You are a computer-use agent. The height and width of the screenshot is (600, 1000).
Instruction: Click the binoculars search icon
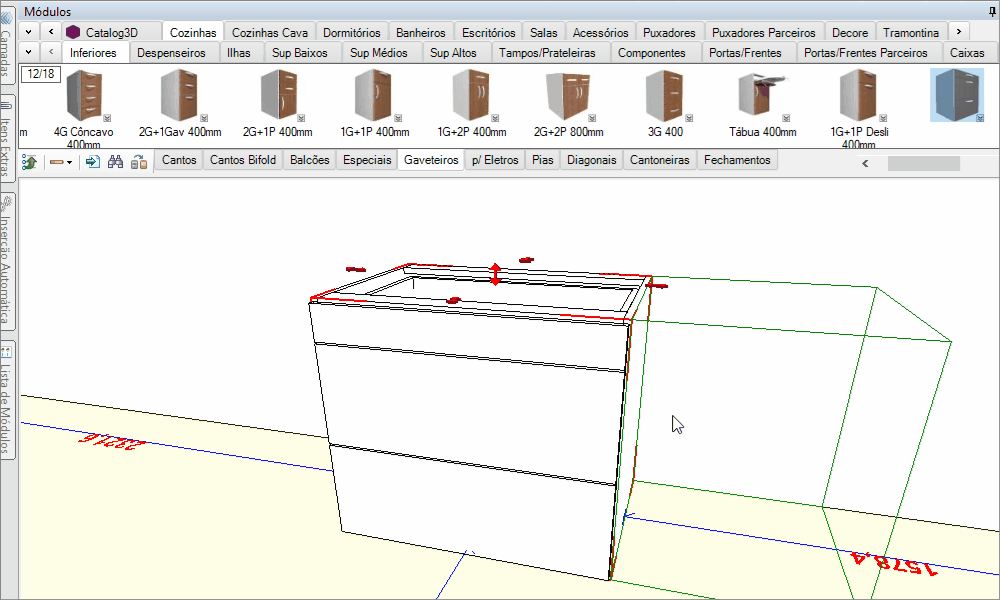(x=115, y=161)
